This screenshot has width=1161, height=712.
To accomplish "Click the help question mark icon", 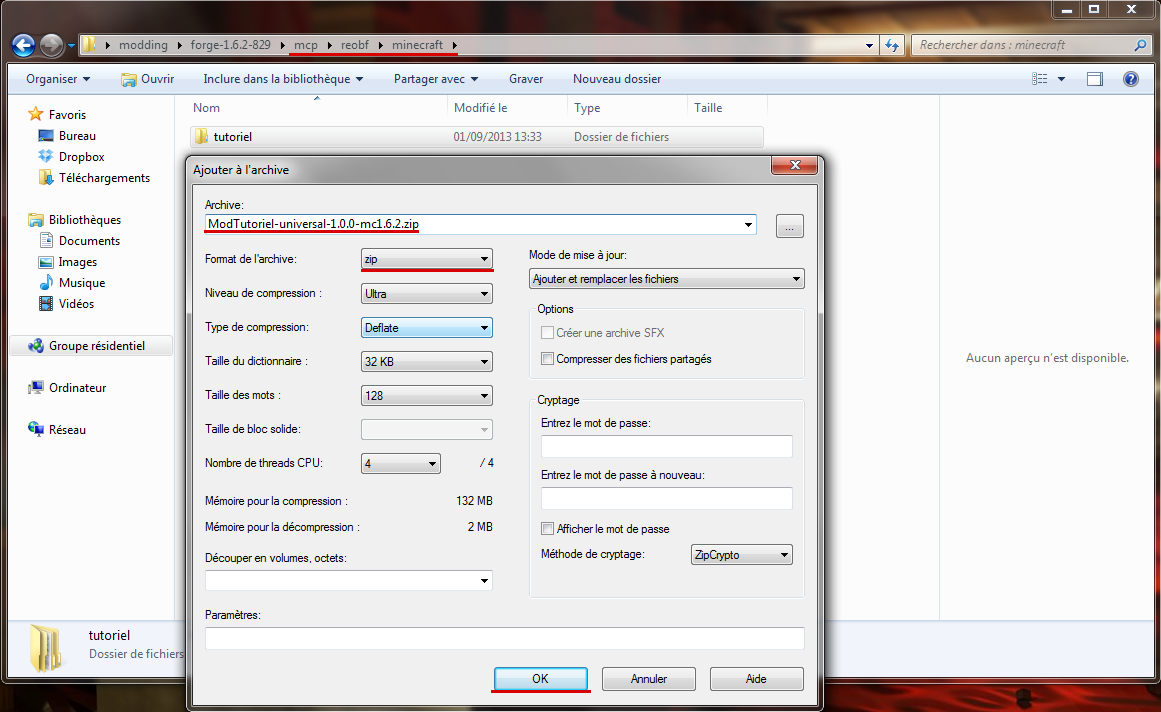I will 1130,79.
